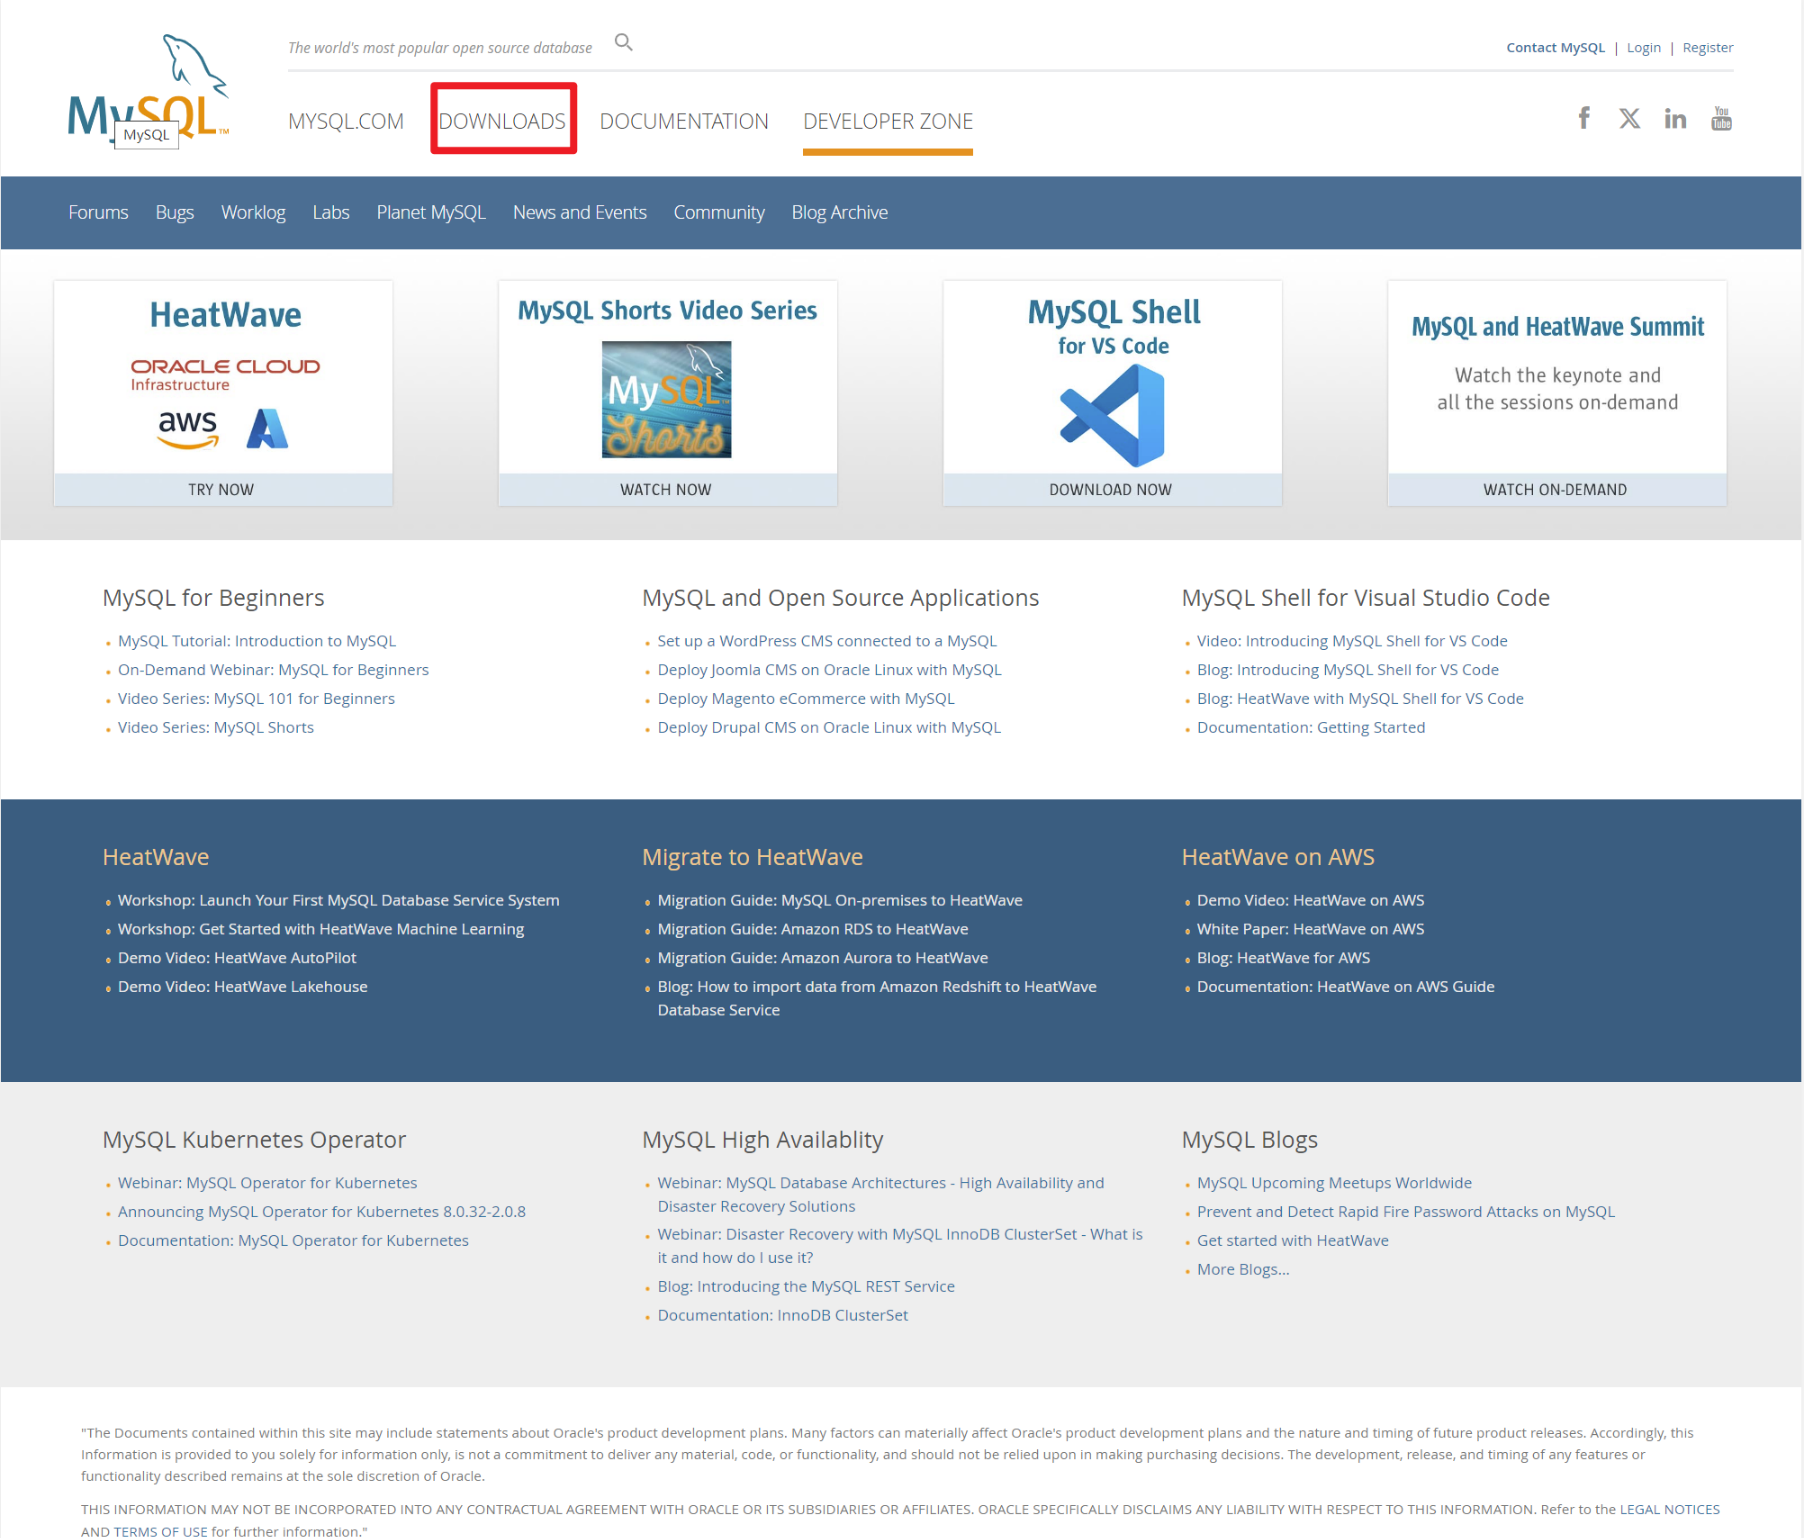Open Blog: HeatWave with MySQL Shell link
Screen dimensions: 1804x1538
(x=1360, y=699)
